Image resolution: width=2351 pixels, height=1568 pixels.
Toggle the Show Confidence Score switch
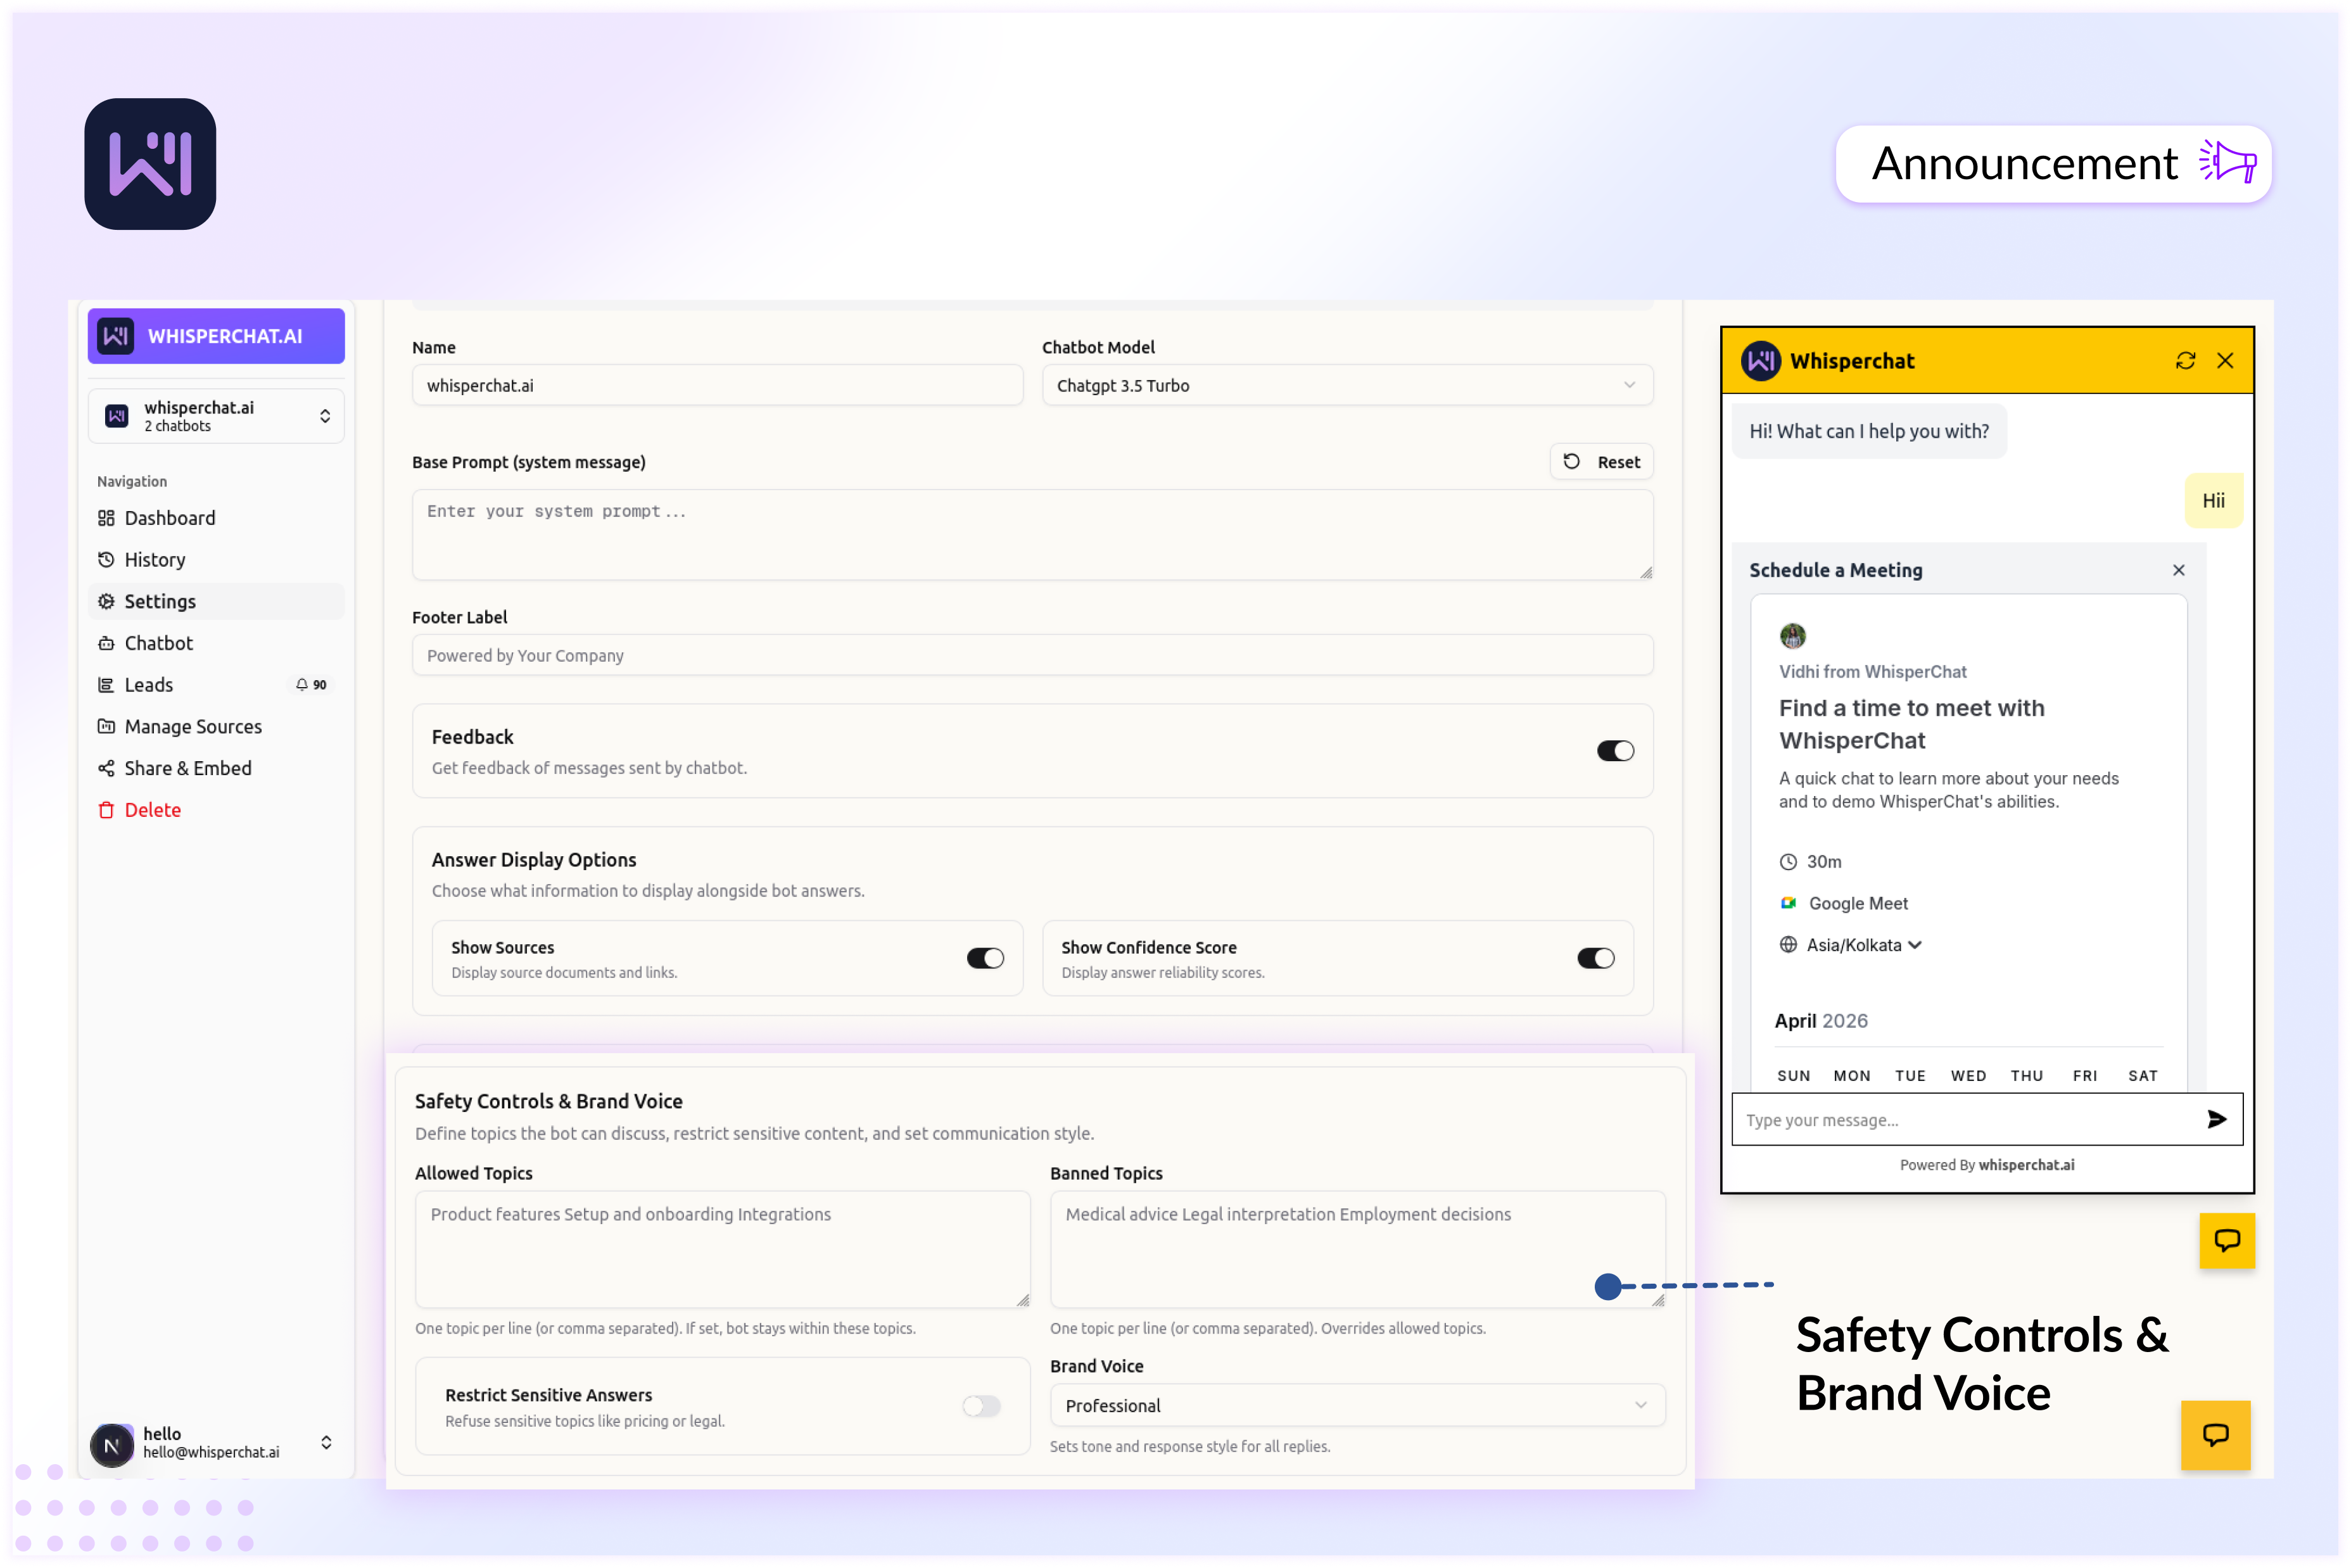pyautogui.click(x=1595, y=958)
